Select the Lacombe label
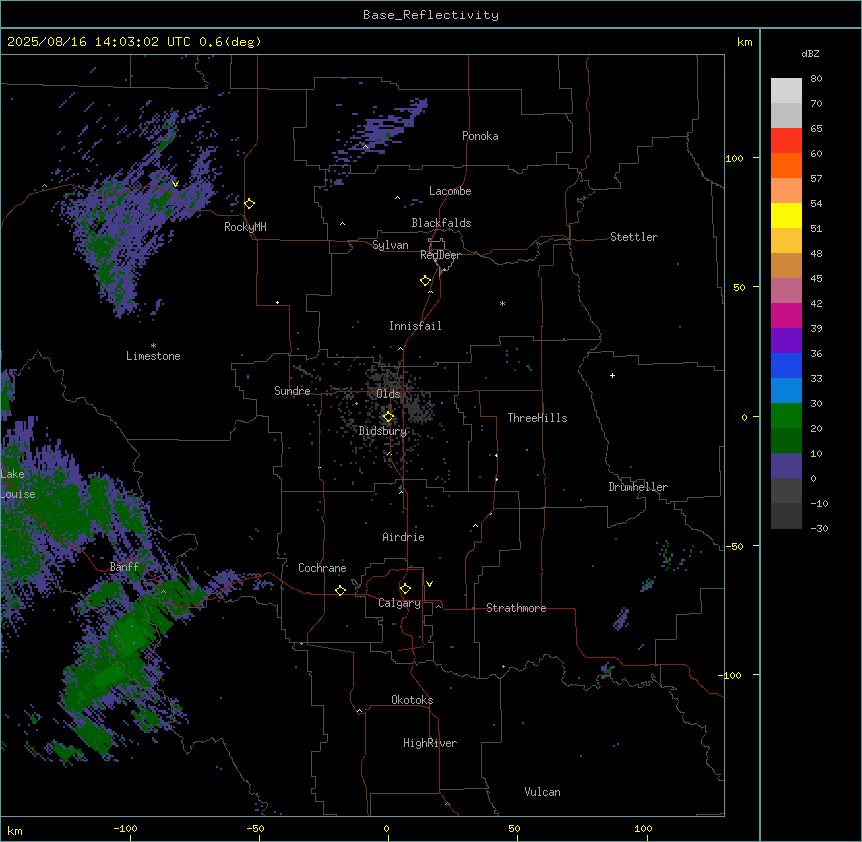The image size is (862, 842). (x=450, y=191)
